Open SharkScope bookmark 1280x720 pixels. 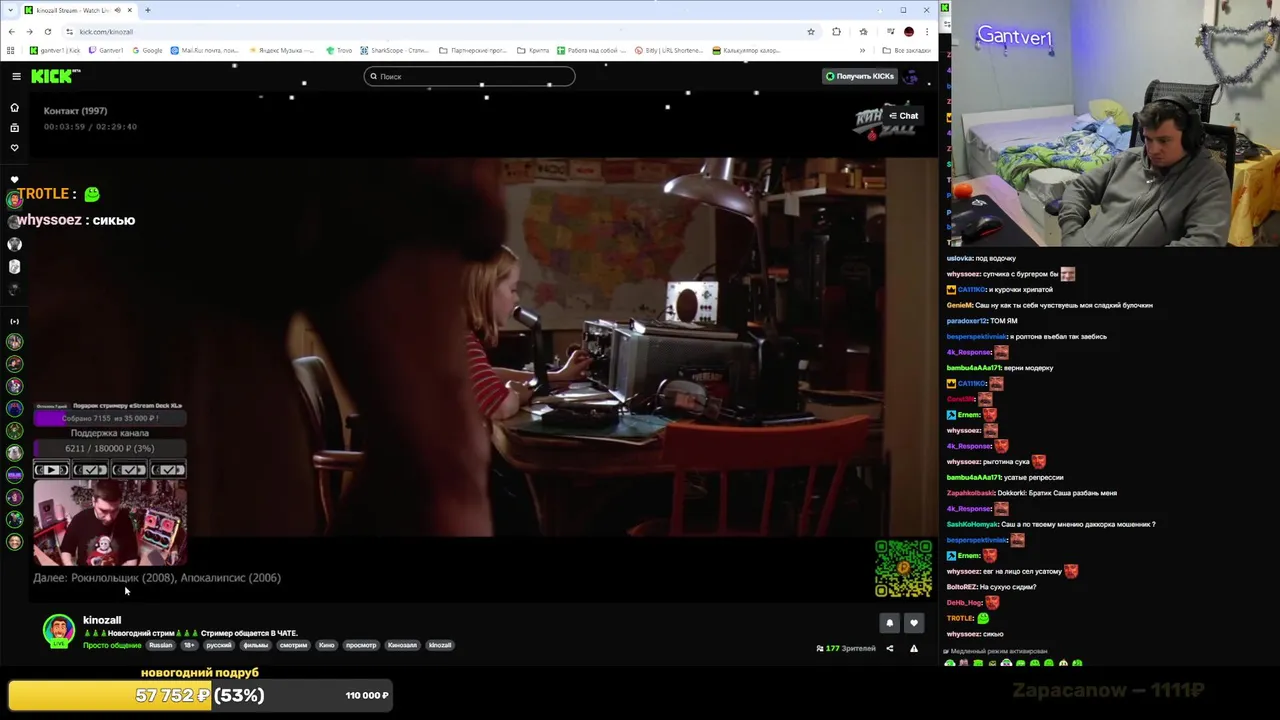(x=395, y=50)
